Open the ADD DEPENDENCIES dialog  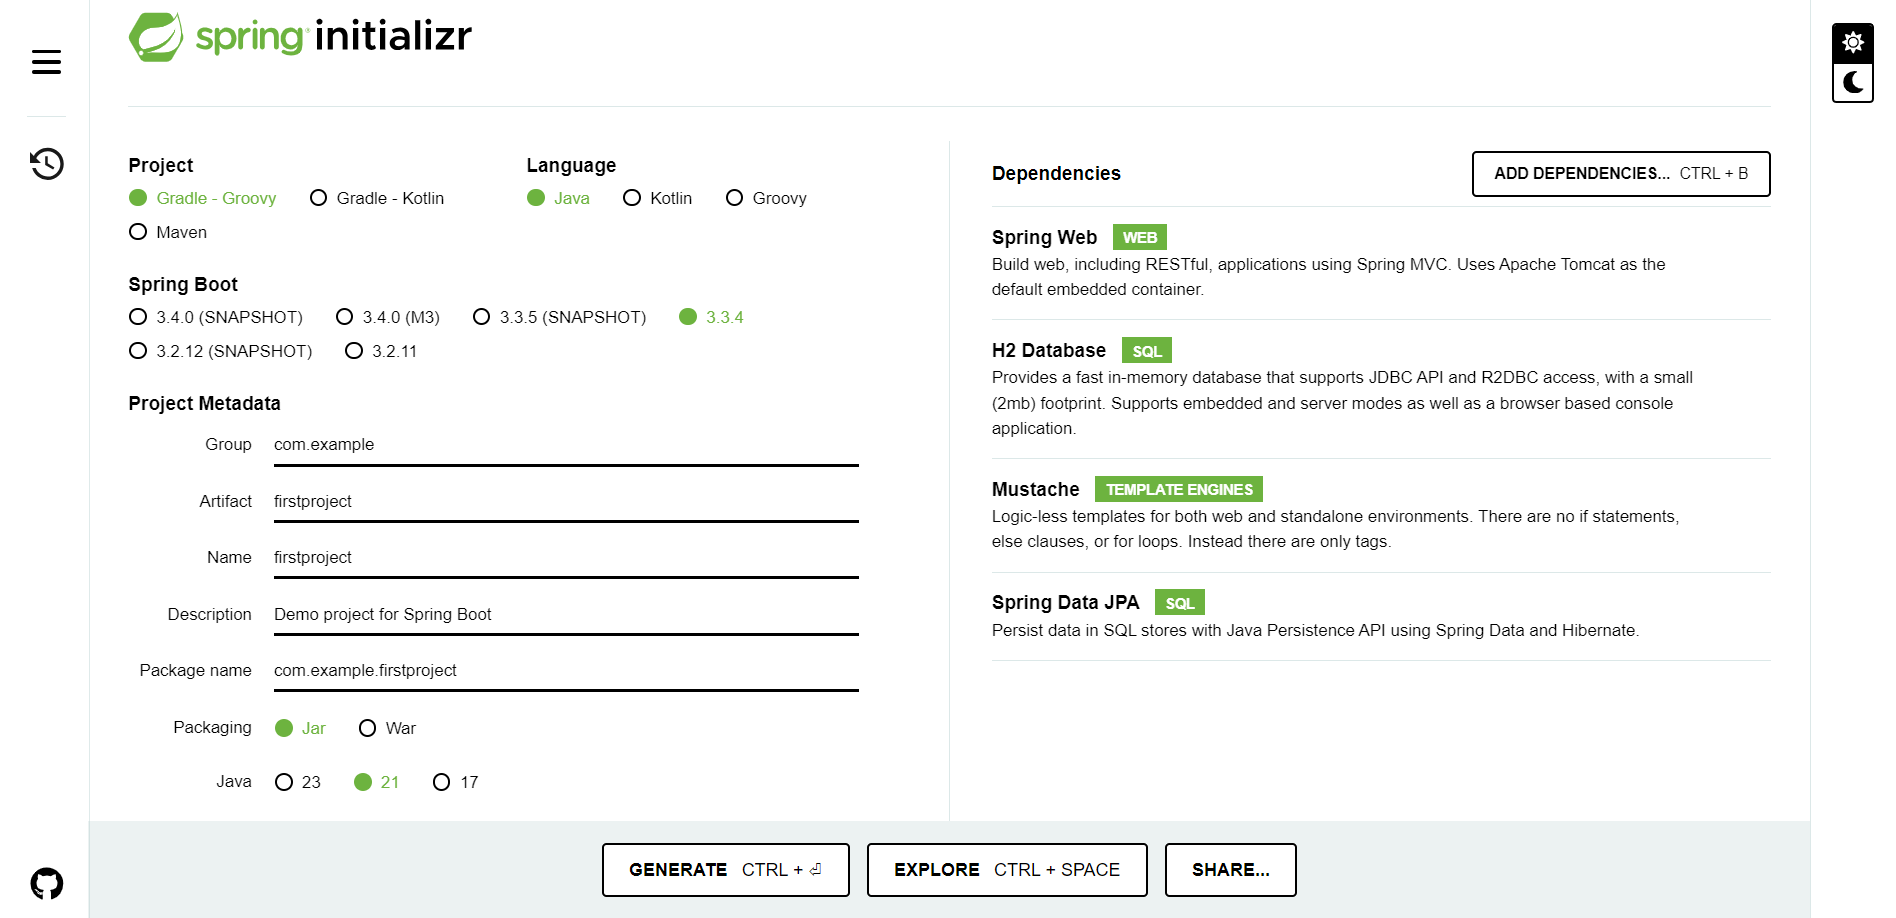pos(1620,173)
